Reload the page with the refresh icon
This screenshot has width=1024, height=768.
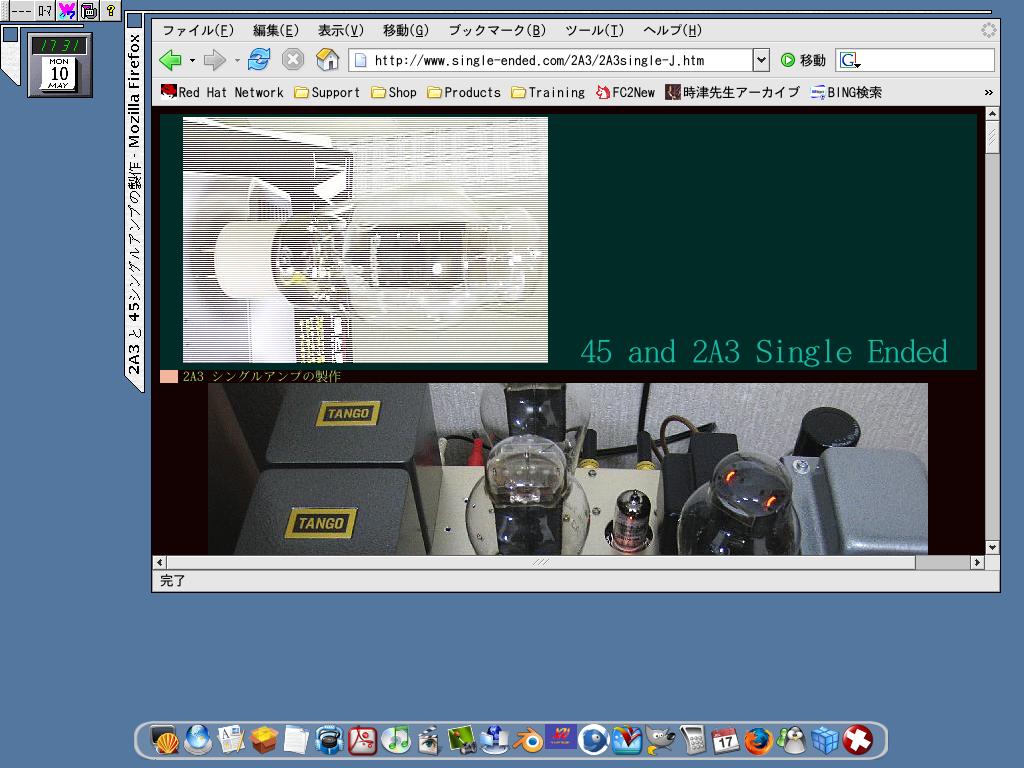point(259,60)
